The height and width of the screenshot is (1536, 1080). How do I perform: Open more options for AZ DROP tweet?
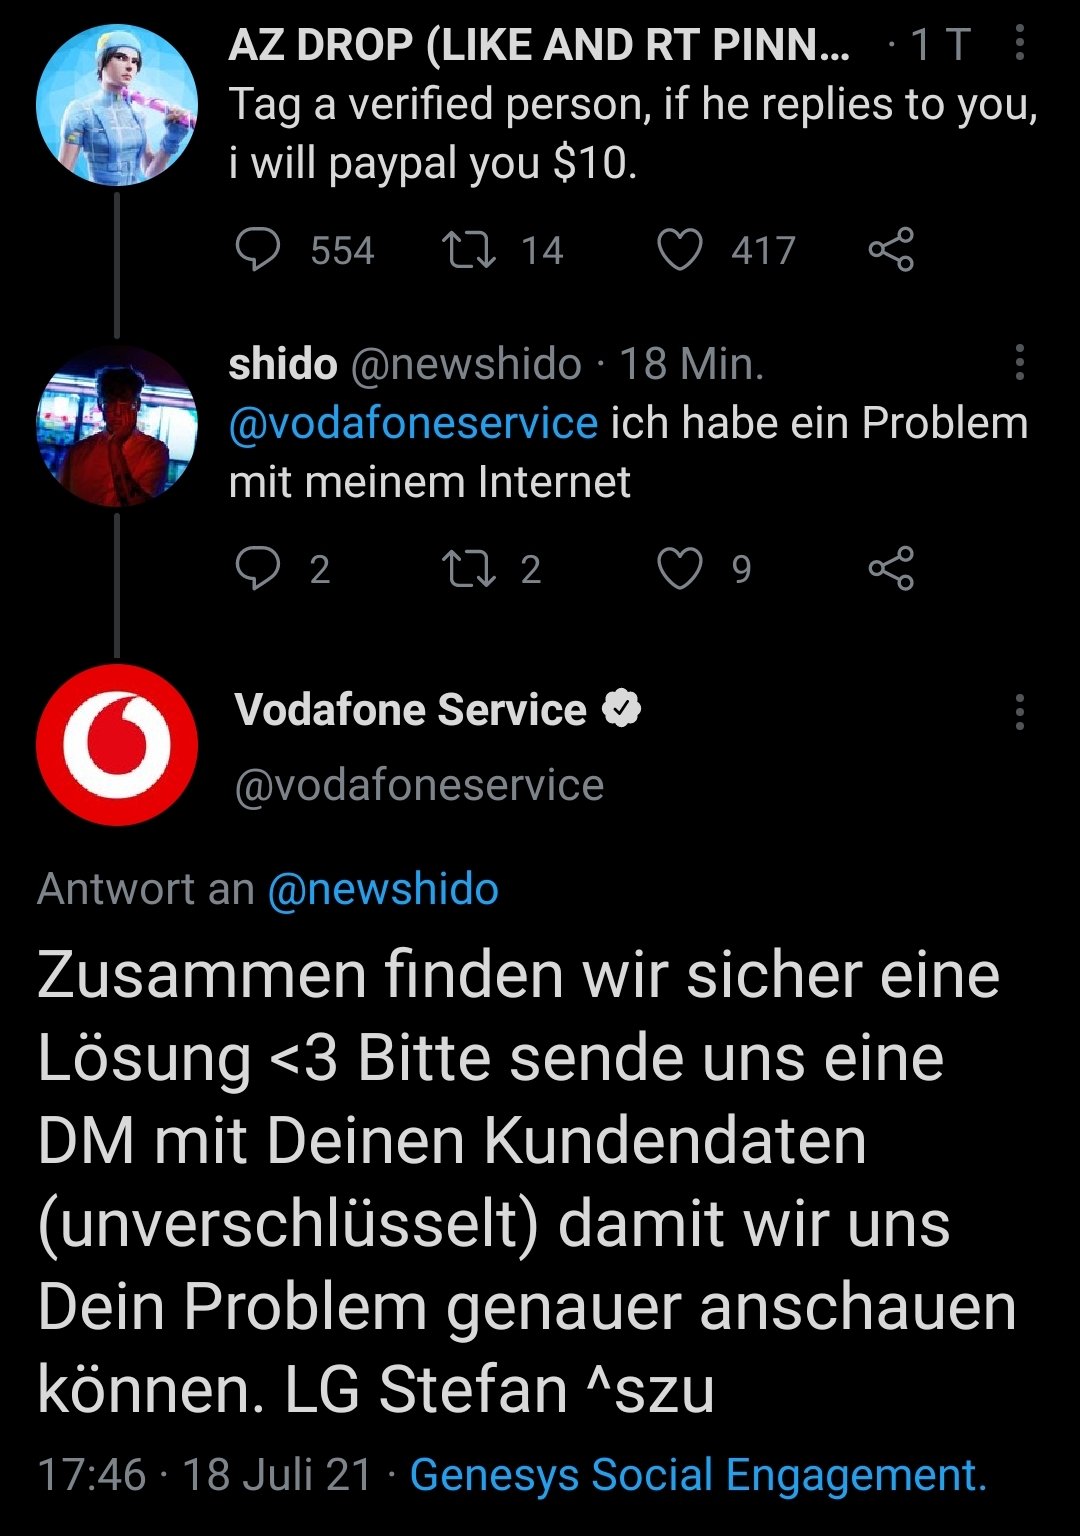1019,44
